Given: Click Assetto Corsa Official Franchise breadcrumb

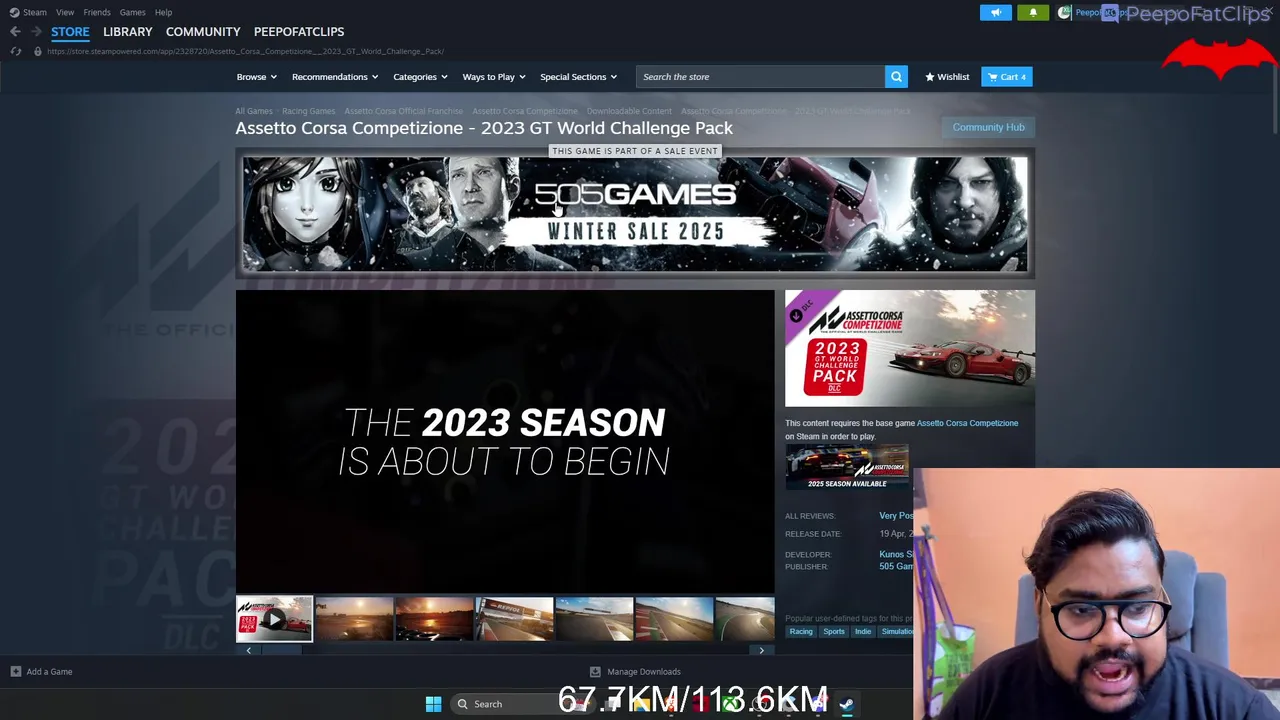Looking at the screenshot, I should (403, 111).
